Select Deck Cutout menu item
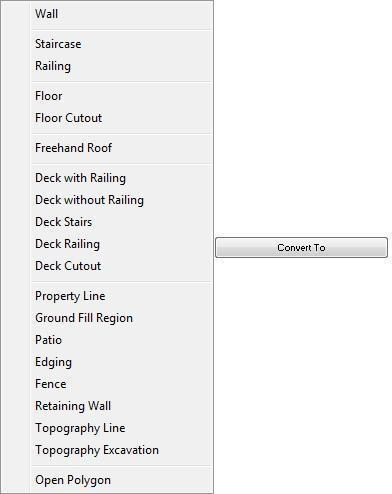Image resolution: width=392 pixels, height=494 pixels. [122, 266]
